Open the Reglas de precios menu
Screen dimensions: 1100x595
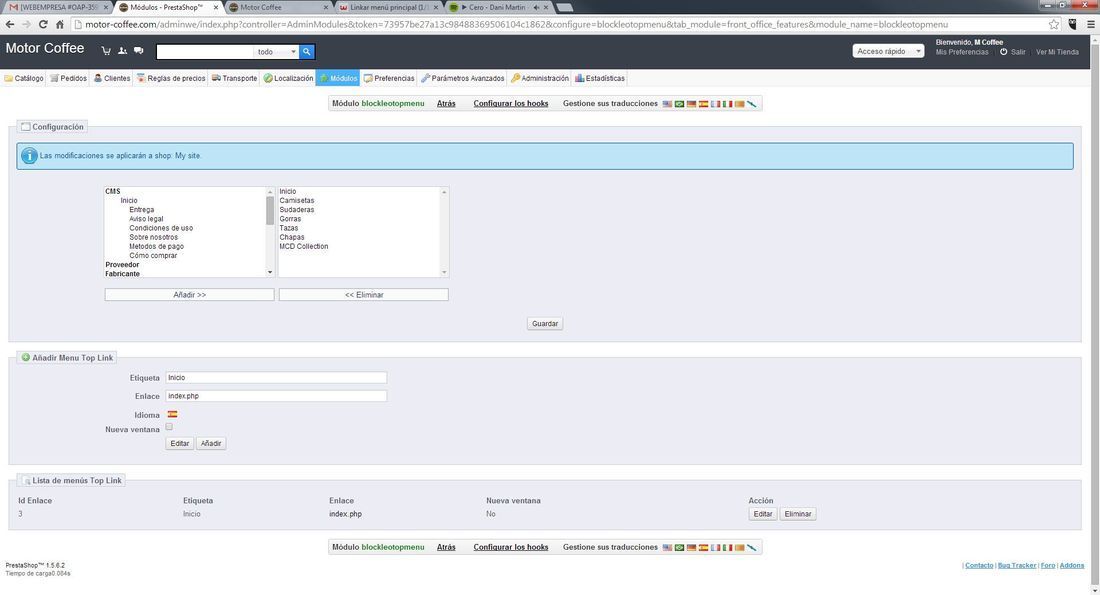click(170, 78)
